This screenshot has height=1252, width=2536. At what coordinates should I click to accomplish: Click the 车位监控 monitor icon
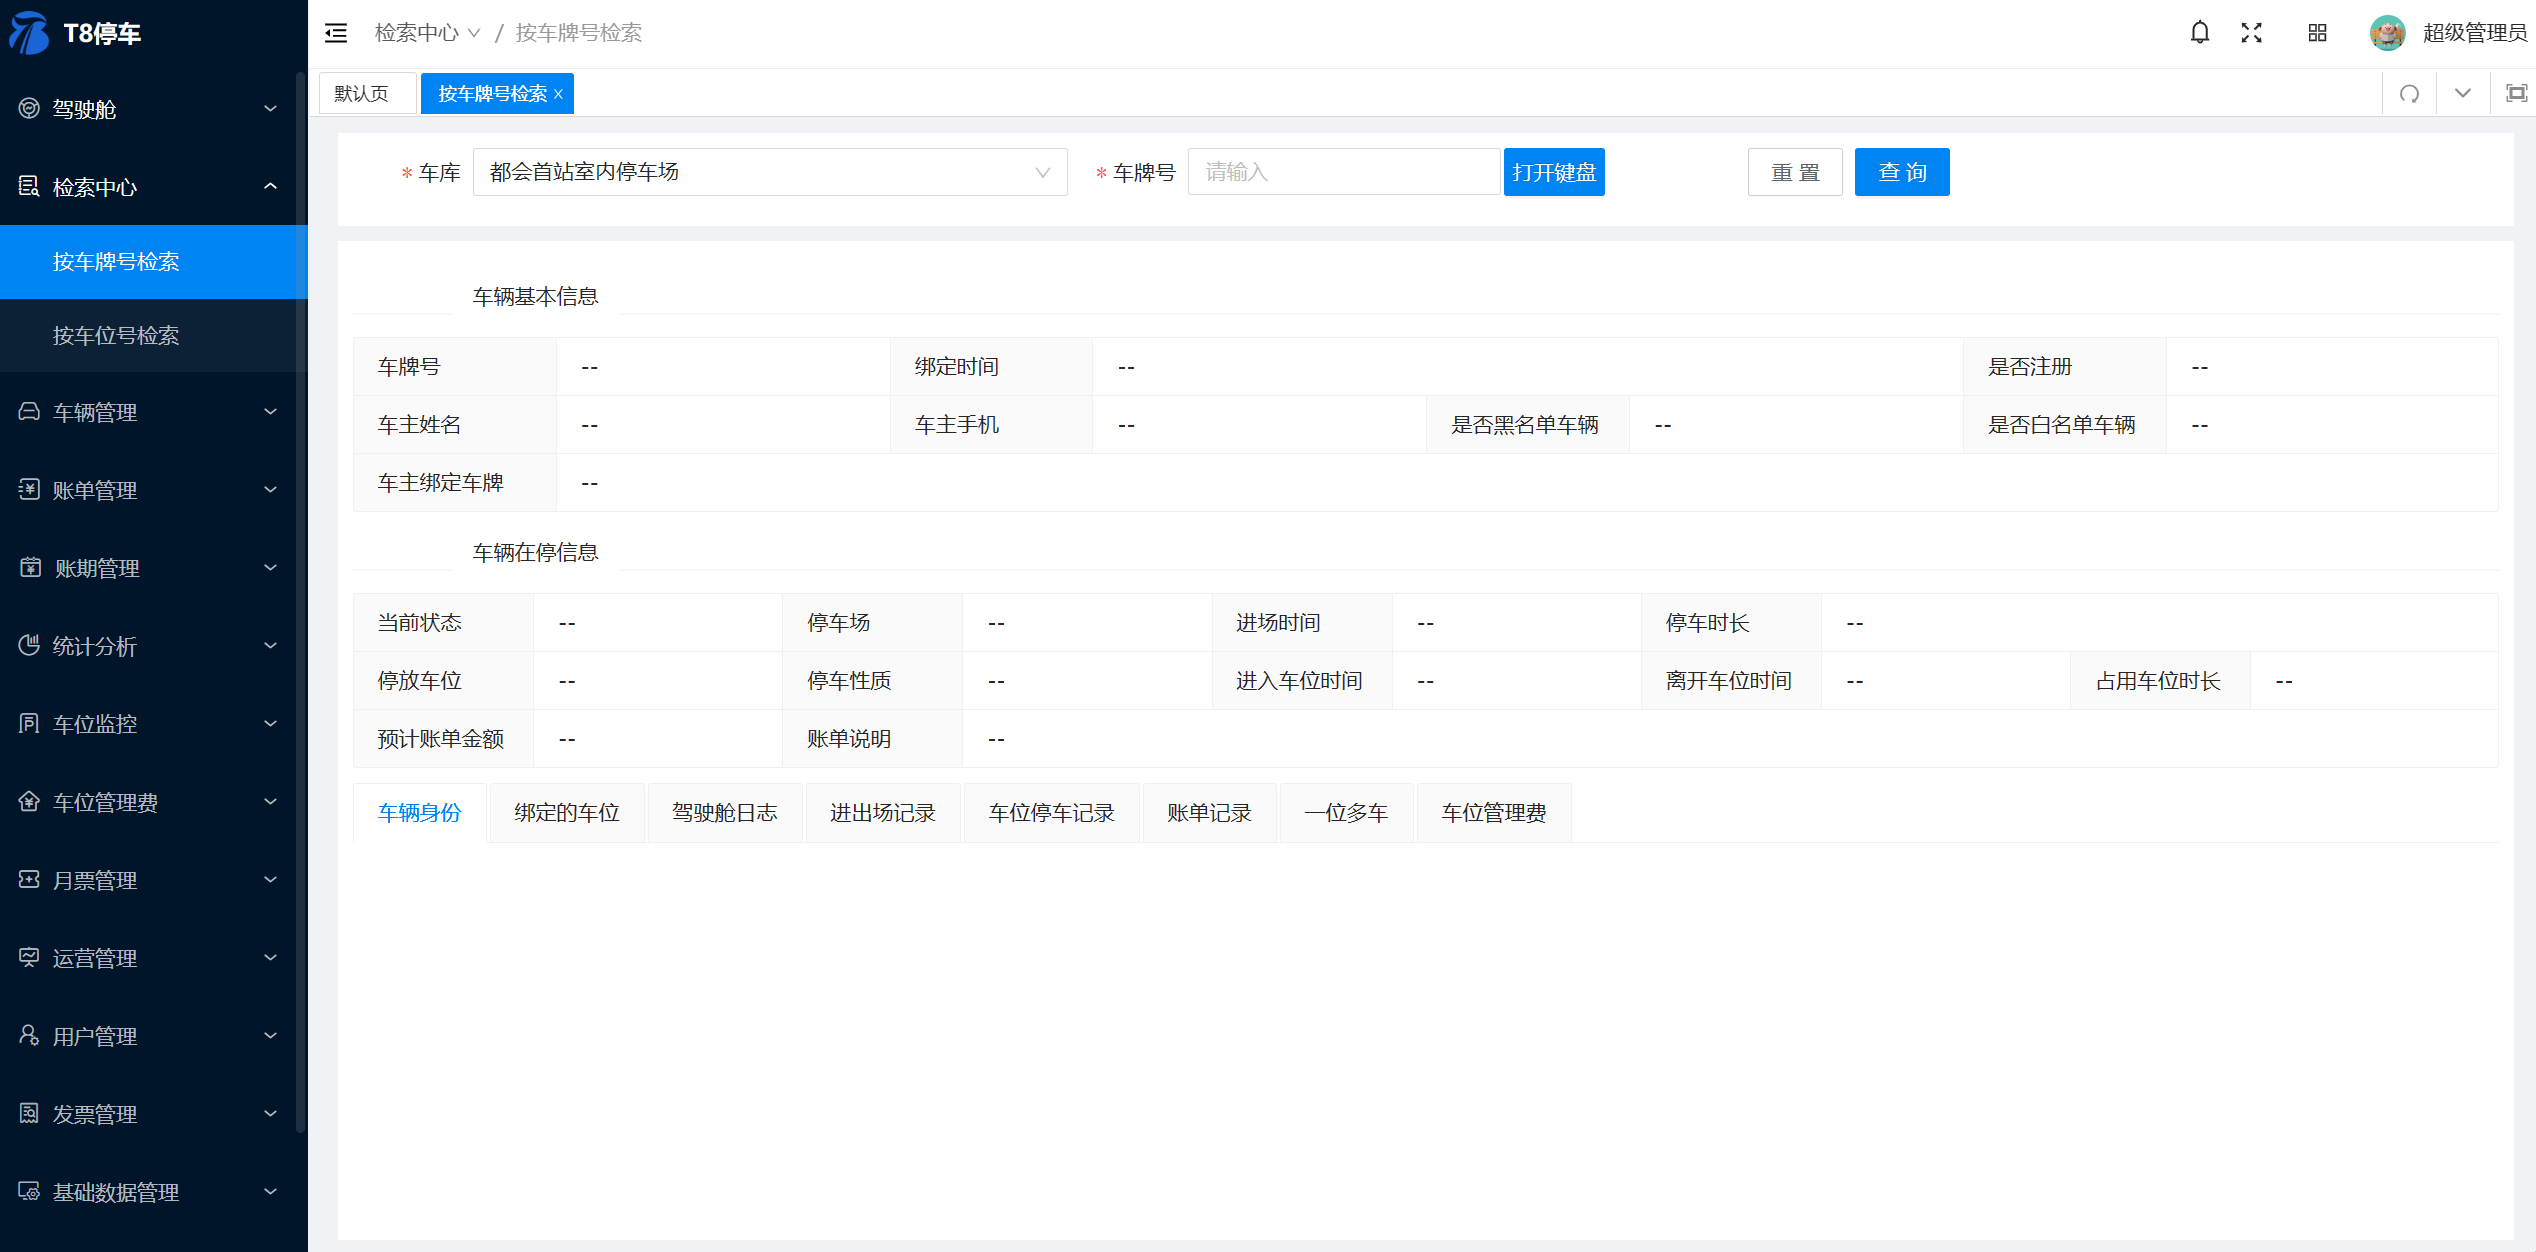pos(29,723)
